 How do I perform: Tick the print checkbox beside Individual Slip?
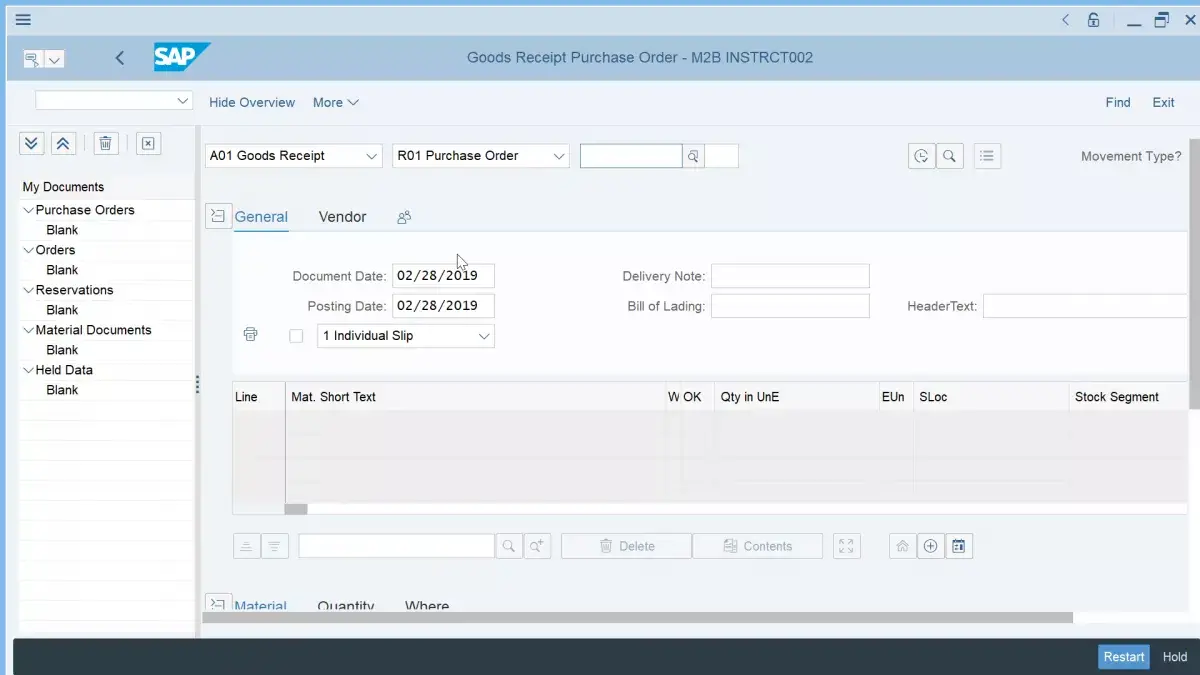(x=296, y=336)
